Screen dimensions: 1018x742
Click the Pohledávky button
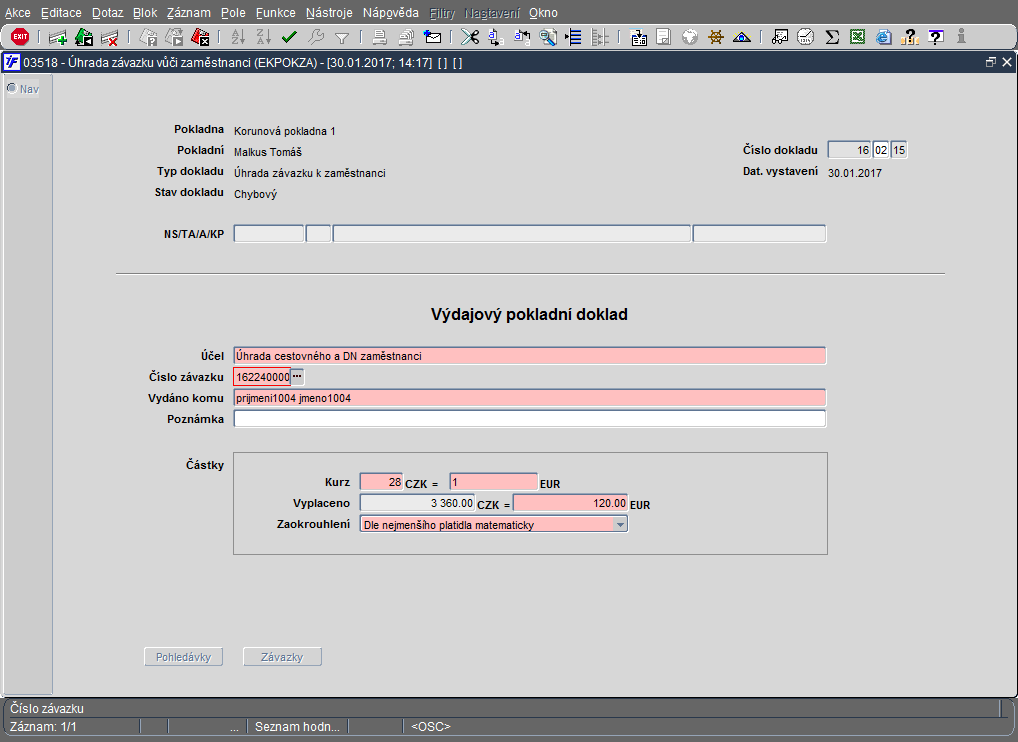pos(183,657)
